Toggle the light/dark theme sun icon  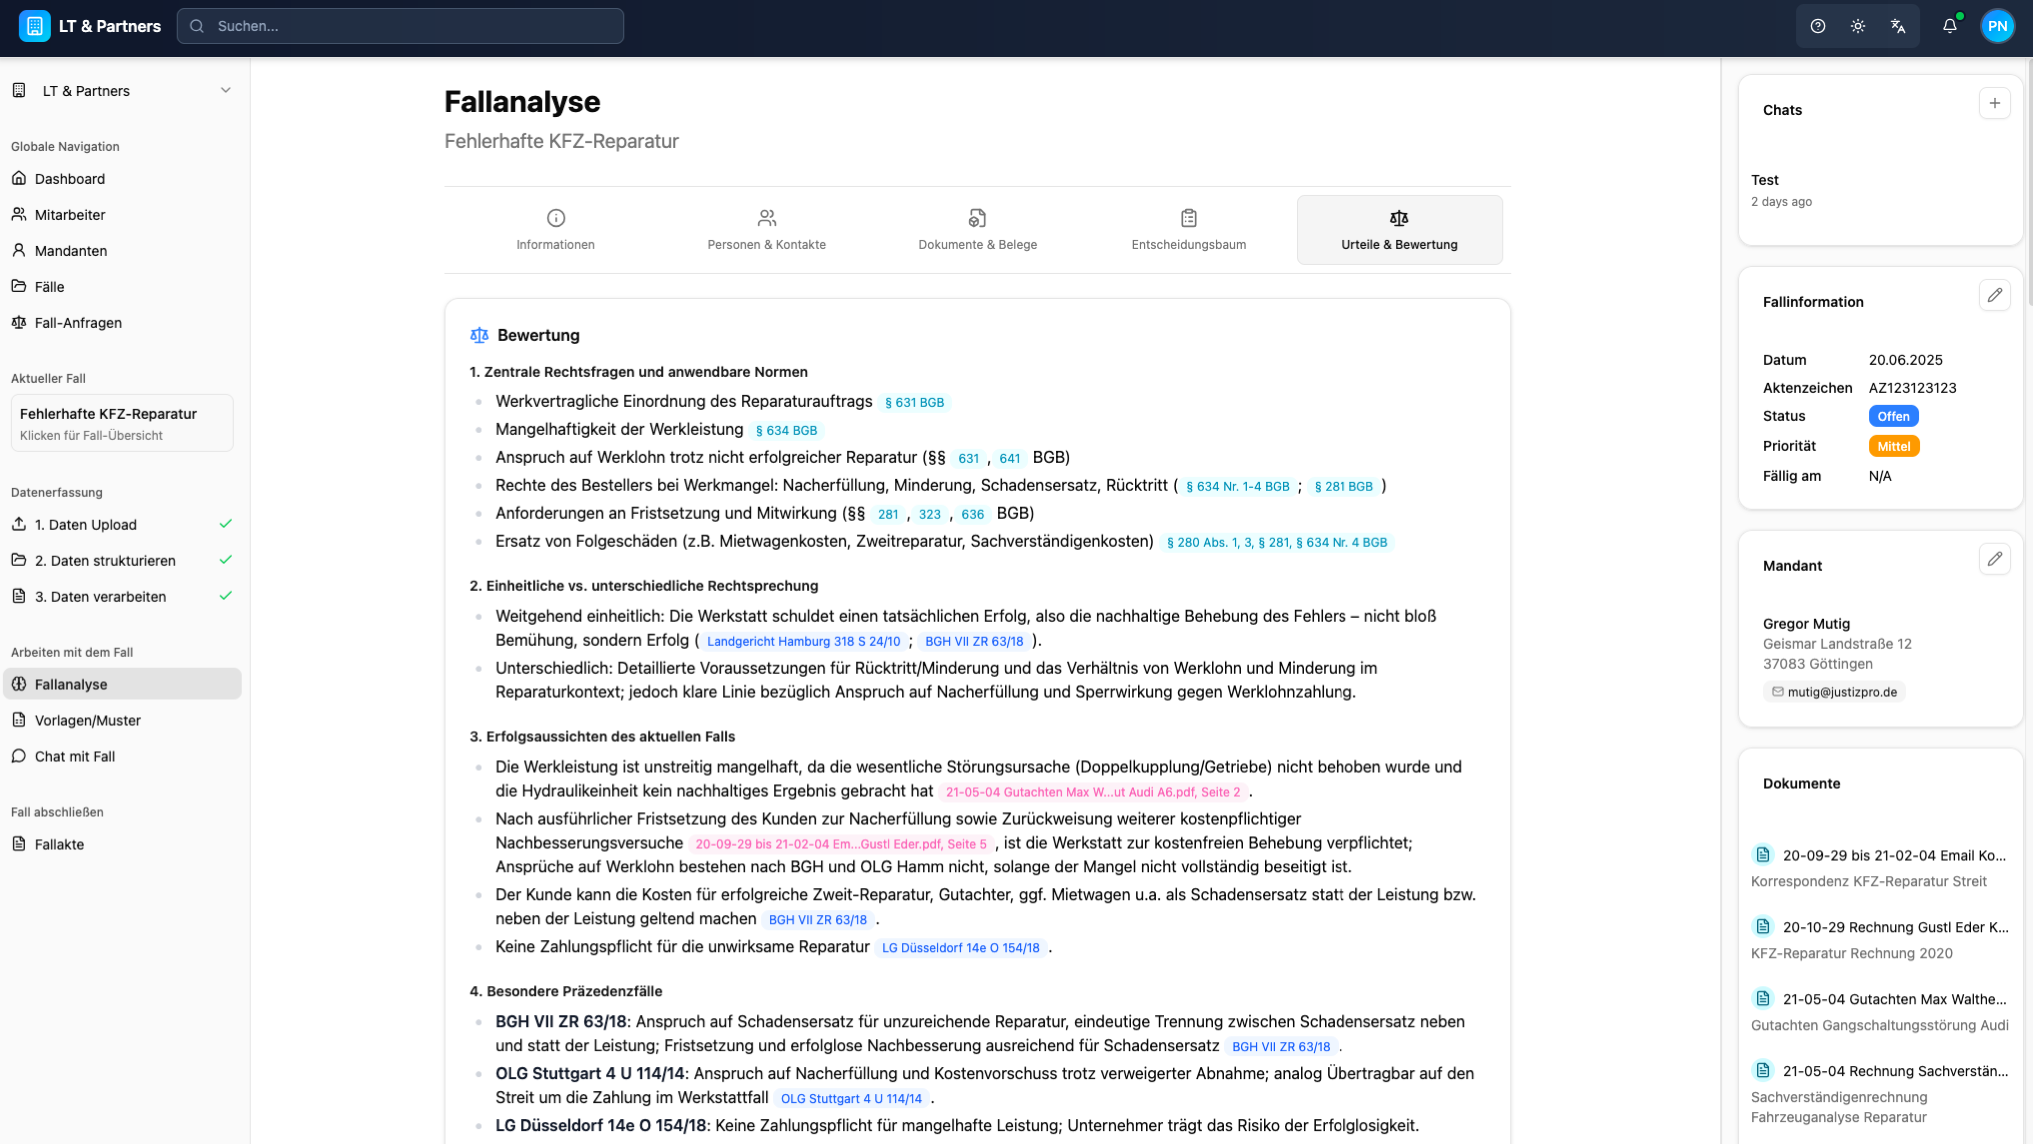[1857, 27]
